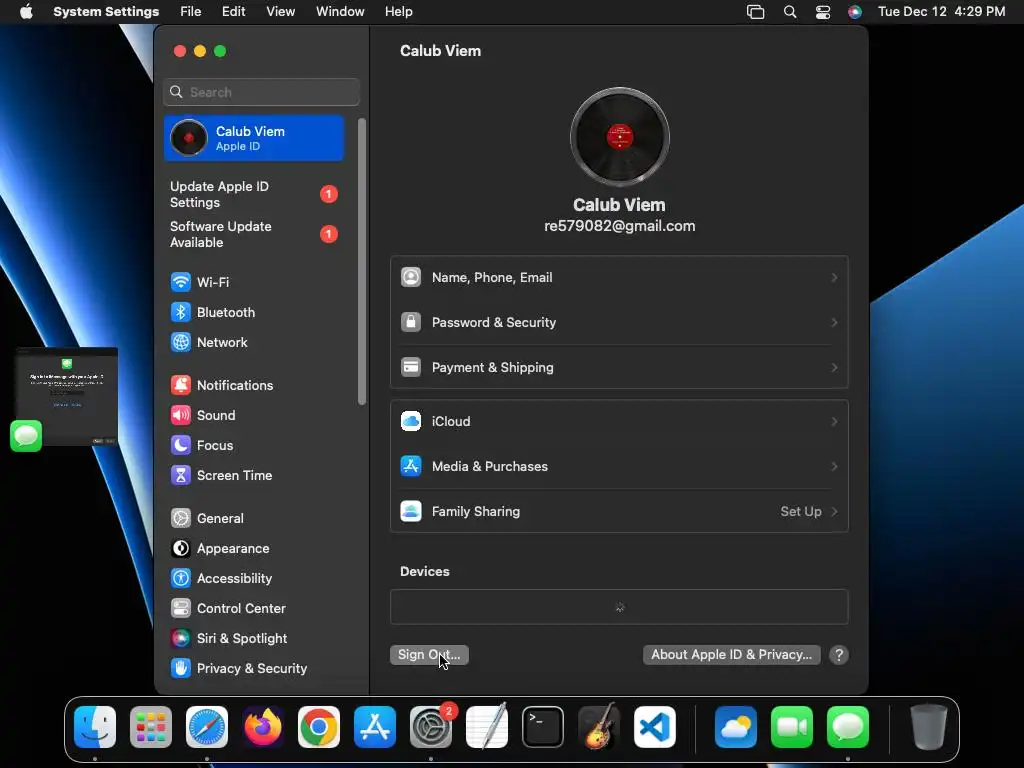Click the vinyl record profile picture
Viewport: 1024px width, 768px height.
coord(619,137)
